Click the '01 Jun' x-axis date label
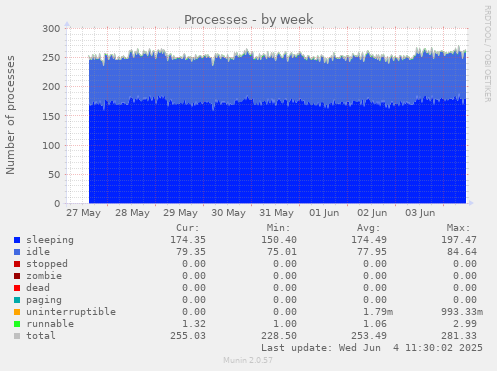 324,213
